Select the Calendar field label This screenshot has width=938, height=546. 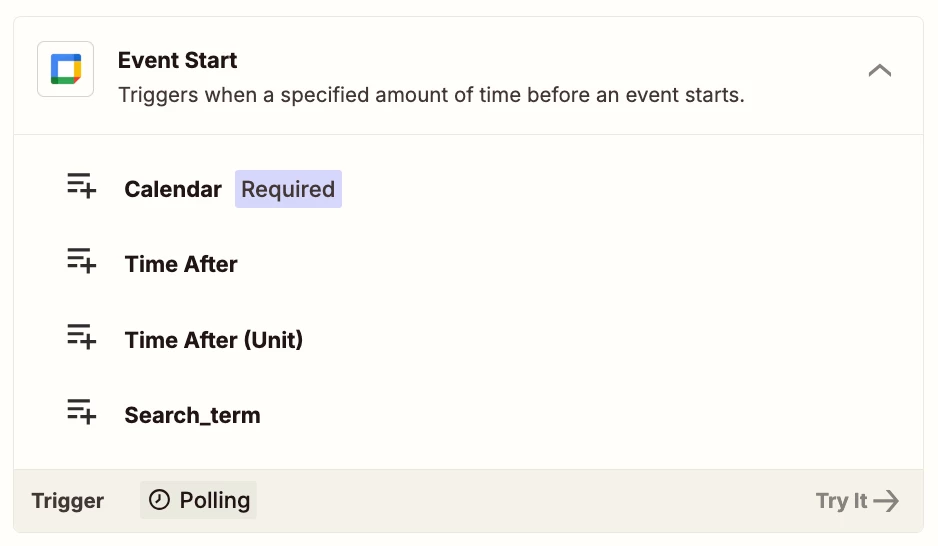point(173,189)
